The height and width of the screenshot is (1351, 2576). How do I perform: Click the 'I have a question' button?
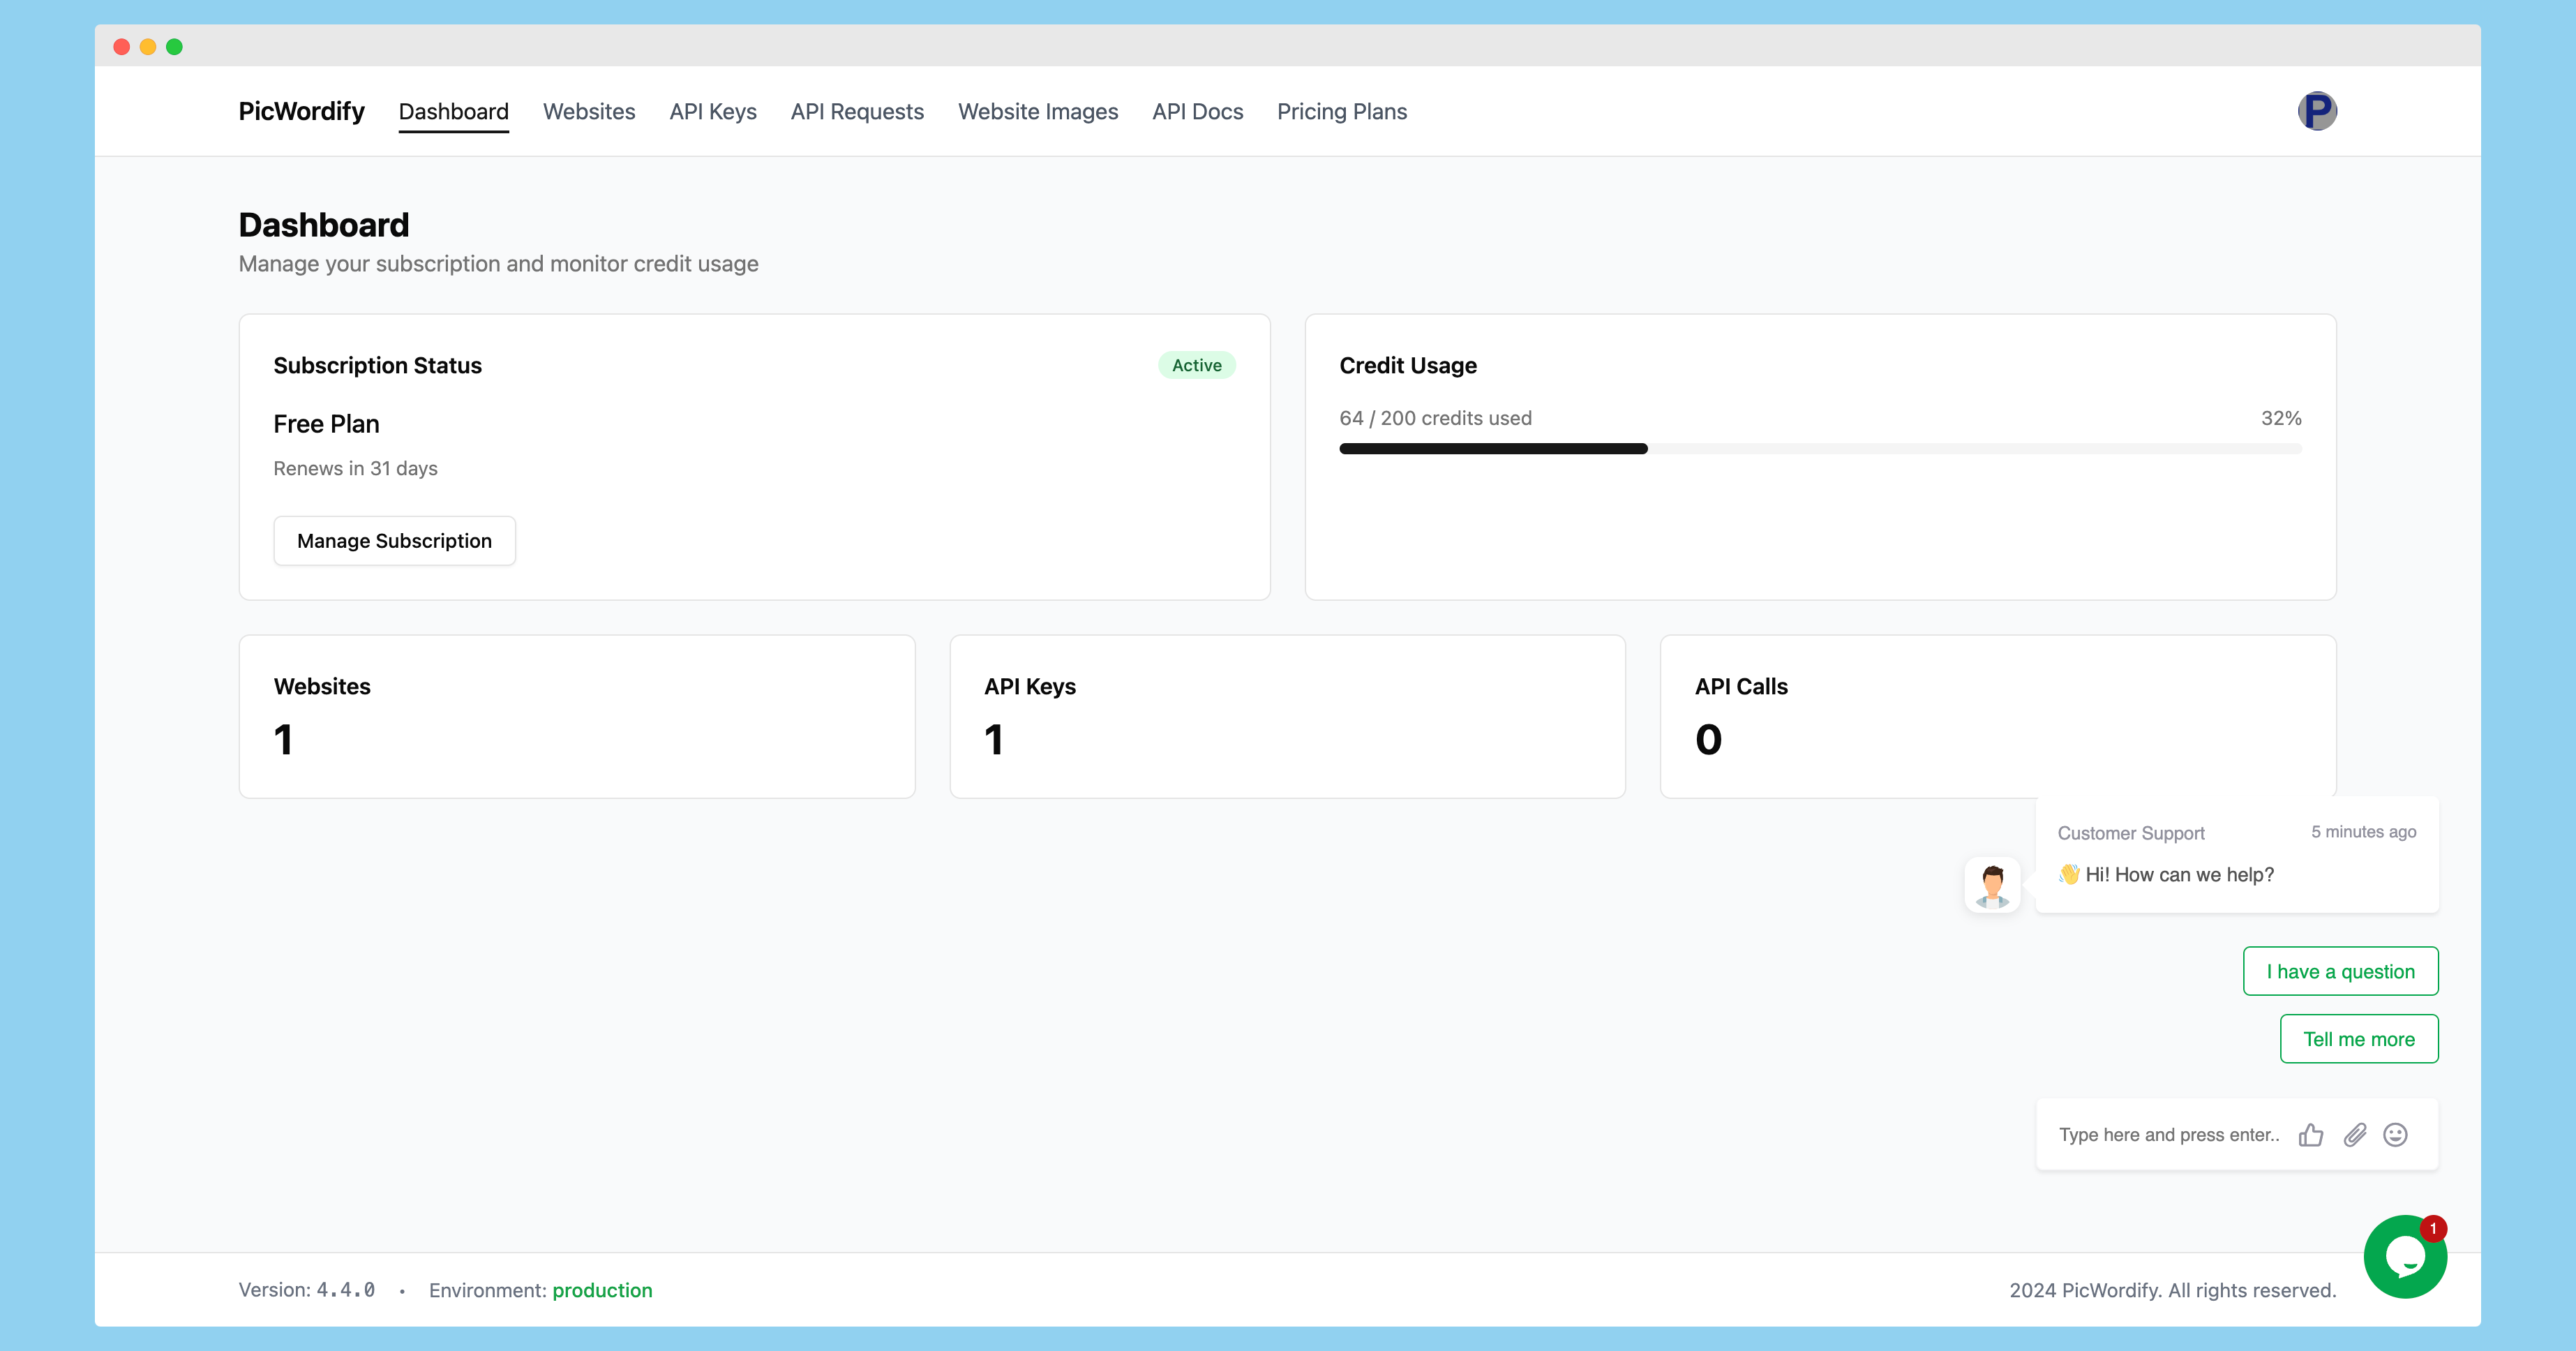coord(2340,971)
